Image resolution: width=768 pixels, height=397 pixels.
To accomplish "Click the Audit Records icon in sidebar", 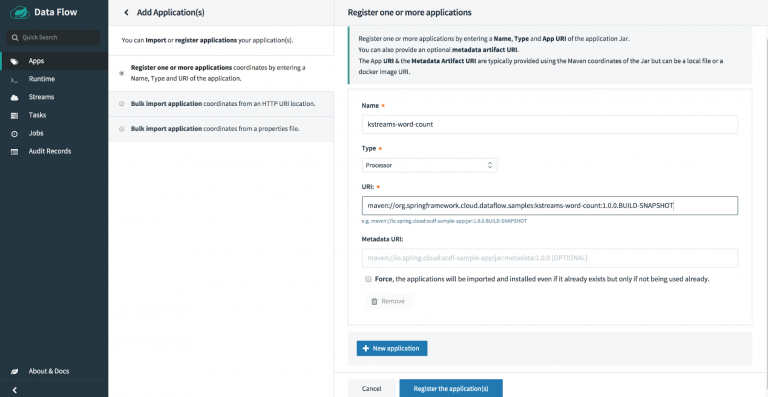I will (x=15, y=152).
